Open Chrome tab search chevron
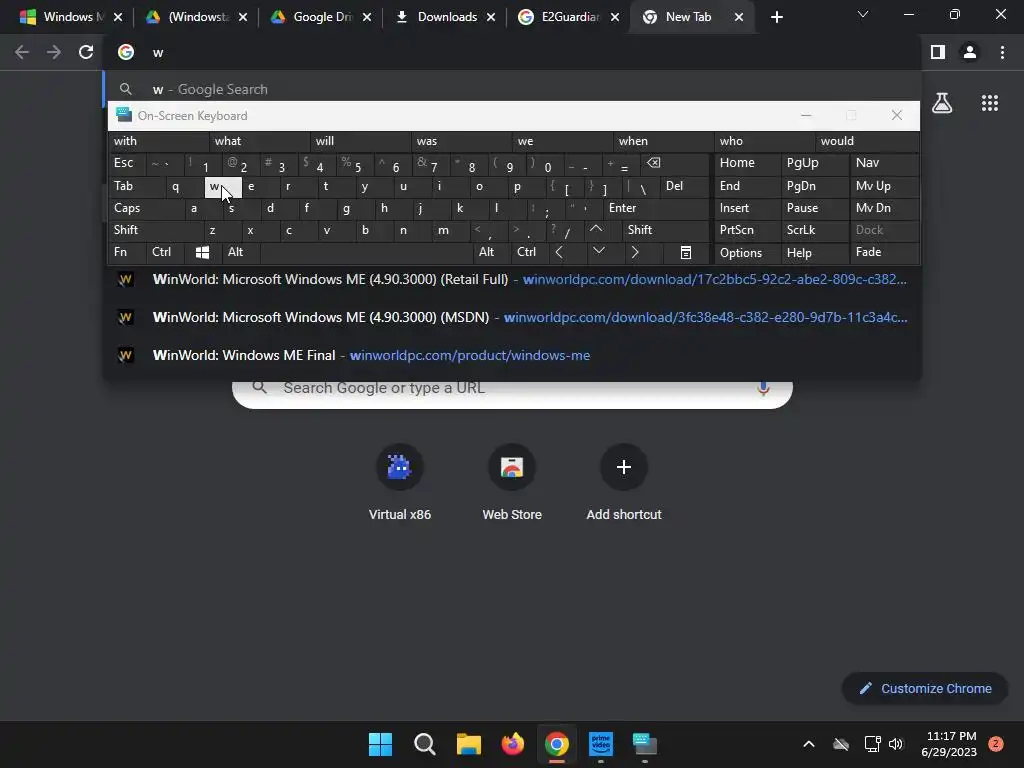The image size is (1024, 768). 863,14
